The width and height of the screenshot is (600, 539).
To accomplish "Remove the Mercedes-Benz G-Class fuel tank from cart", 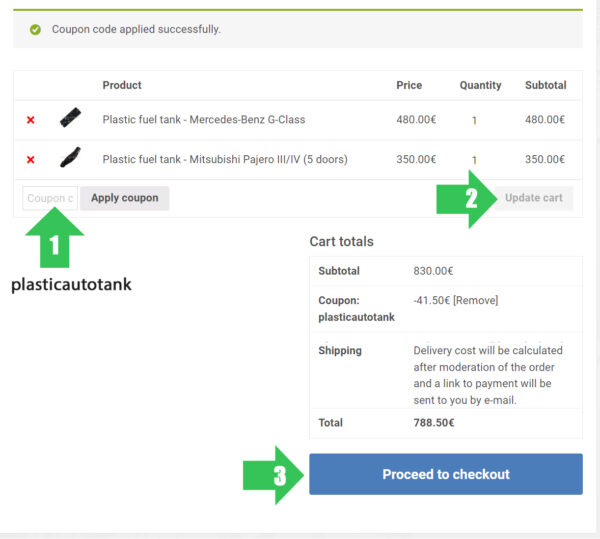I will click(x=30, y=120).
